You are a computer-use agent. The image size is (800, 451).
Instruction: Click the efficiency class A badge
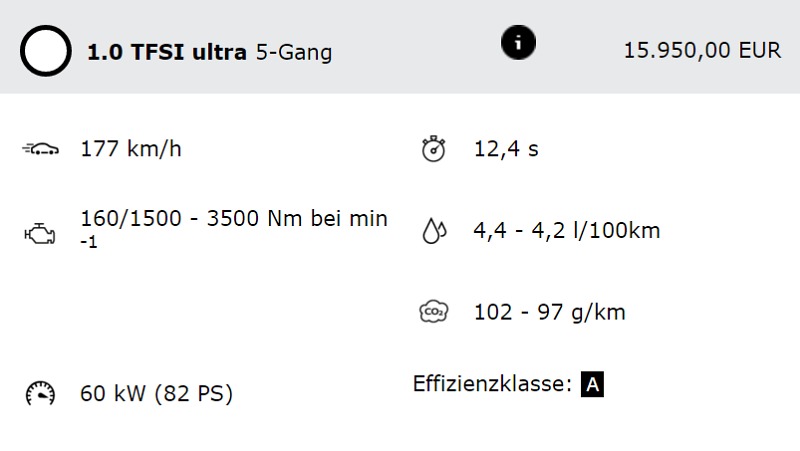coord(592,384)
